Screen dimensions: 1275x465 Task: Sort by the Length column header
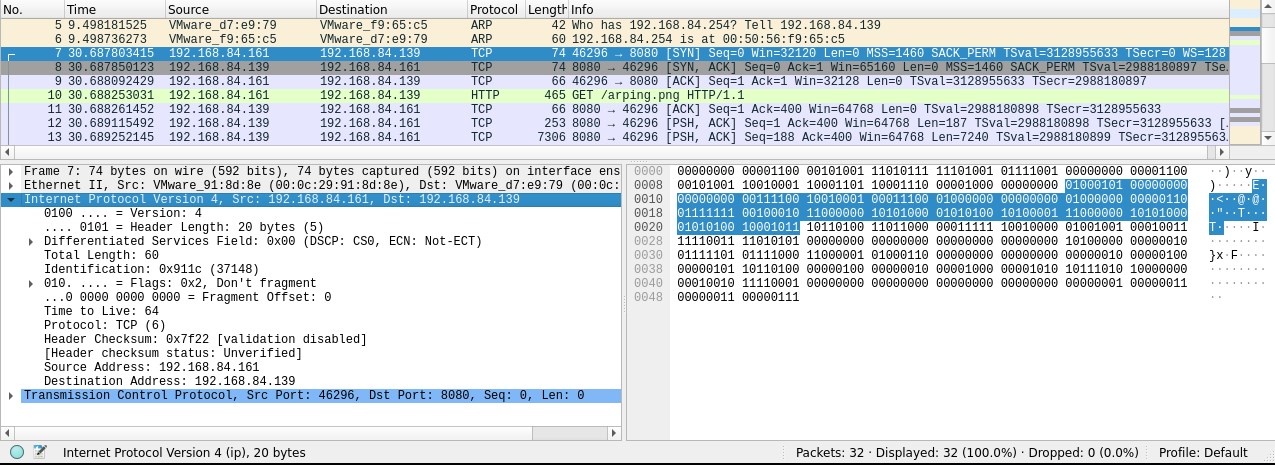tap(546, 9)
